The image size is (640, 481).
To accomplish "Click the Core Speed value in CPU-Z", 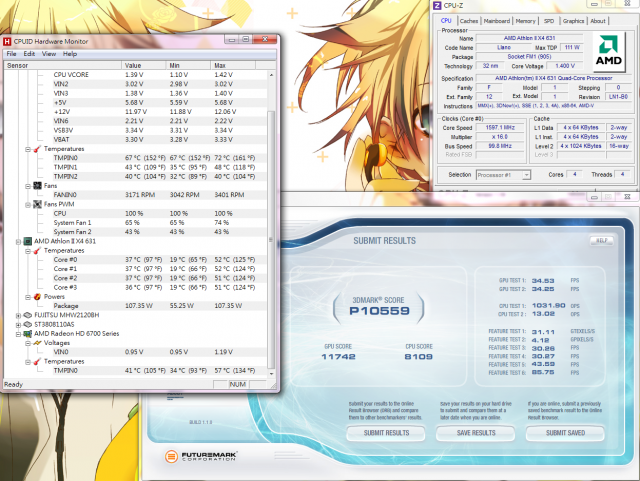I will click(x=500, y=127).
